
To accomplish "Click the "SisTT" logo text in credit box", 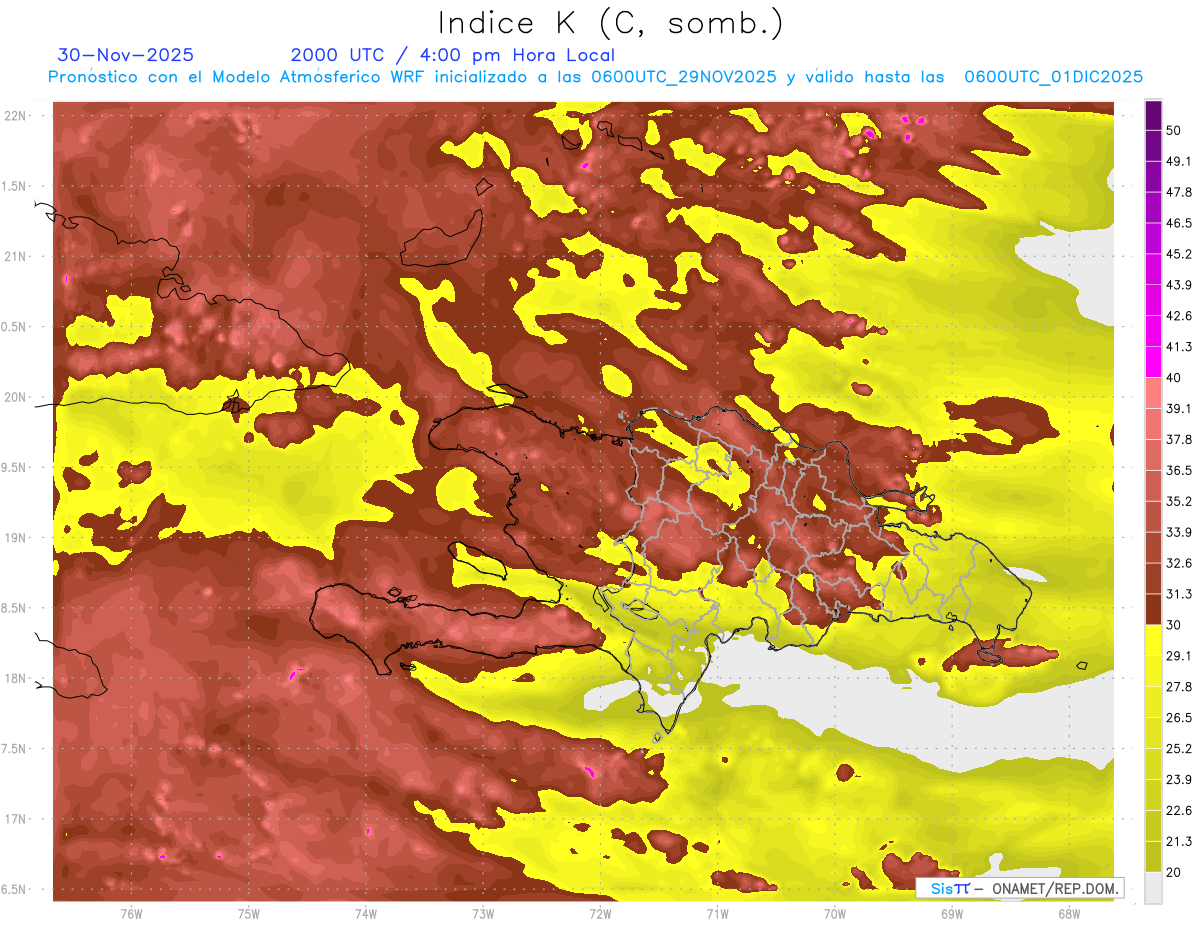I will pyautogui.click(x=950, y=888).
